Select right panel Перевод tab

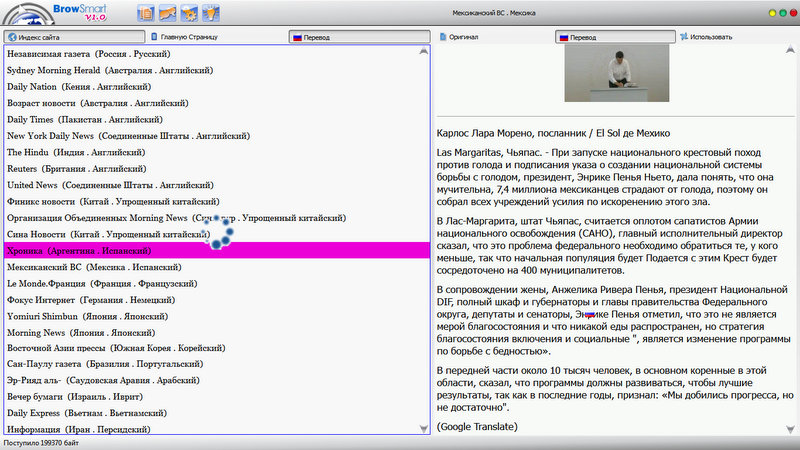[615, 37]
